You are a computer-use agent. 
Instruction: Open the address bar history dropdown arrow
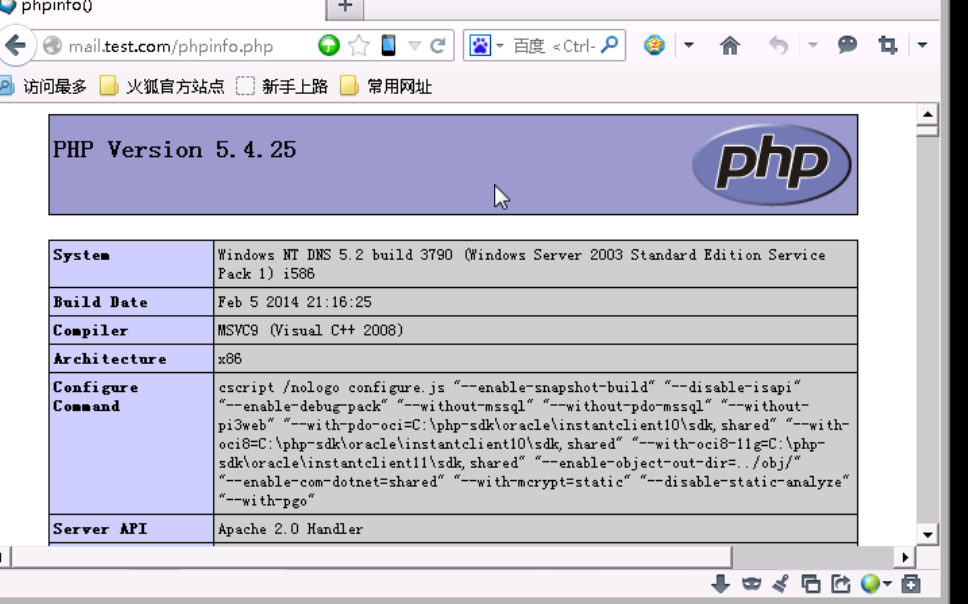[x=415, y=46]
